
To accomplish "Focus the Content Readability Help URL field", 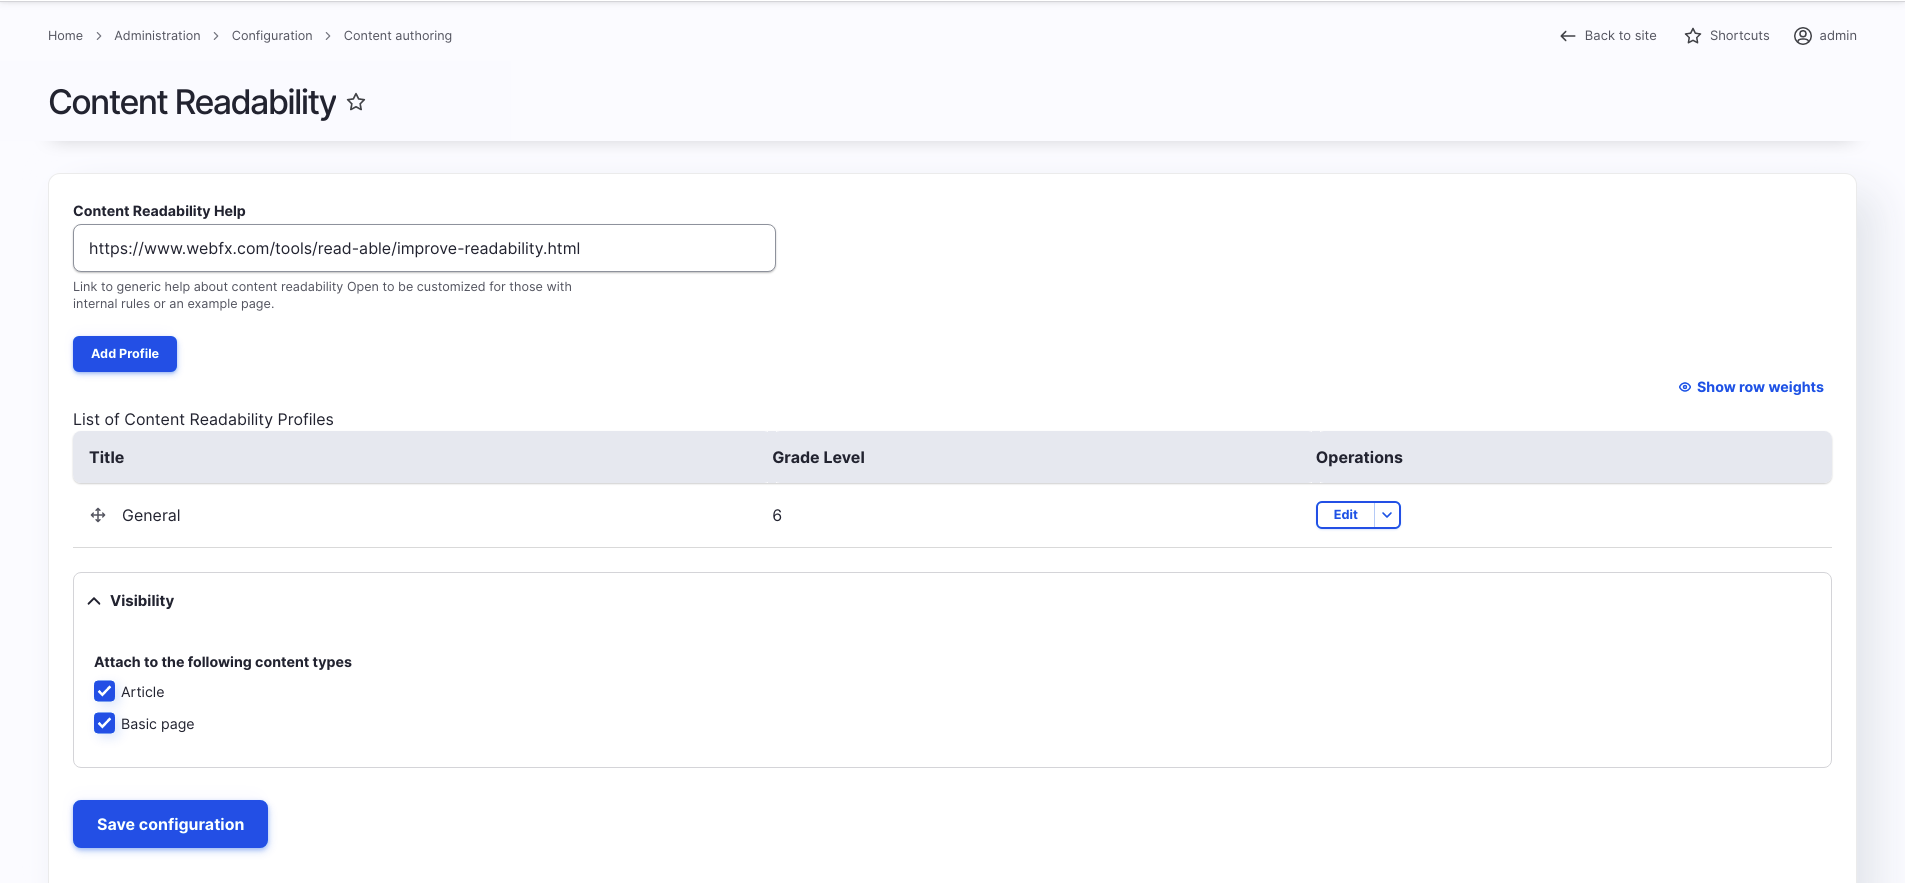I will pyautogui.click(x=424, y=248).
